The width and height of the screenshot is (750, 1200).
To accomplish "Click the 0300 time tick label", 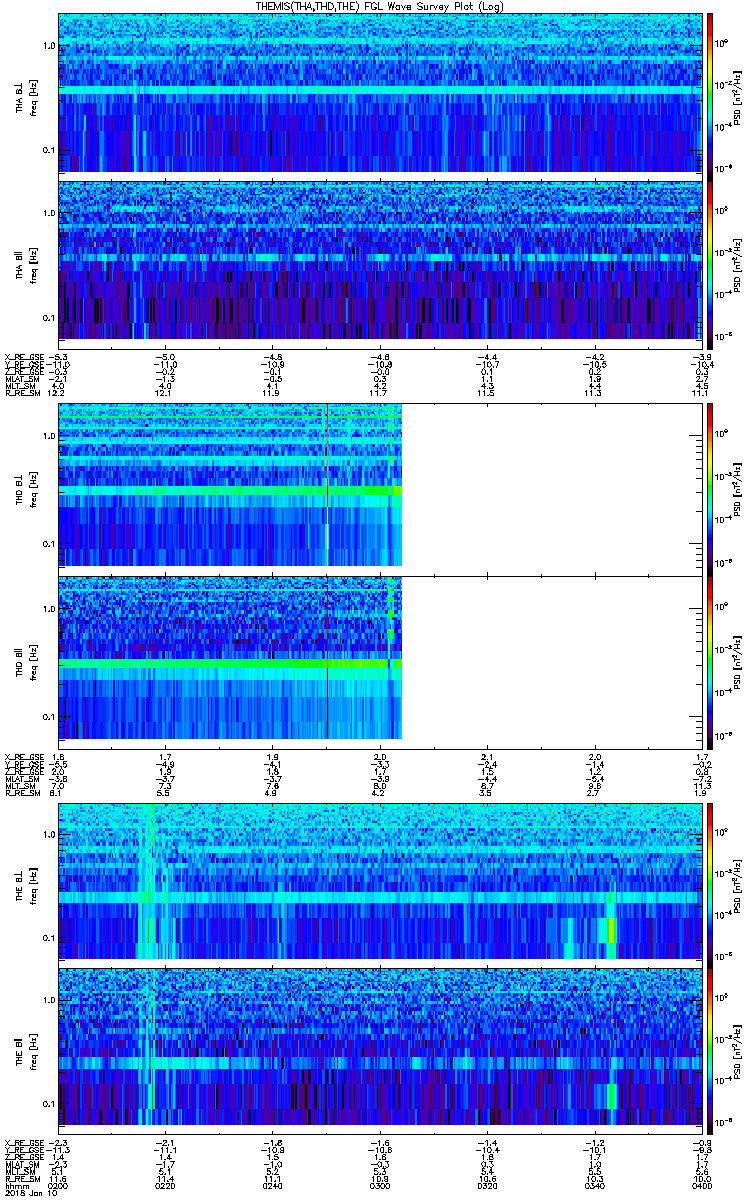I will click(x=379, y=1184).
